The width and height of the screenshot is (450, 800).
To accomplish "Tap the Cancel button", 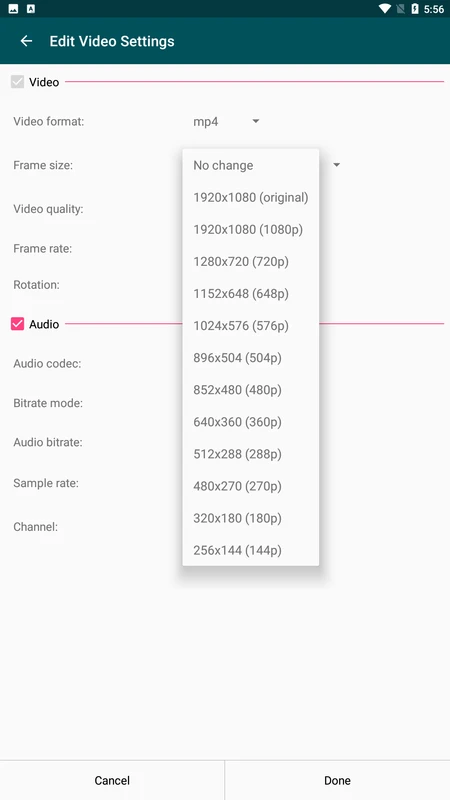I will point(112,780).
